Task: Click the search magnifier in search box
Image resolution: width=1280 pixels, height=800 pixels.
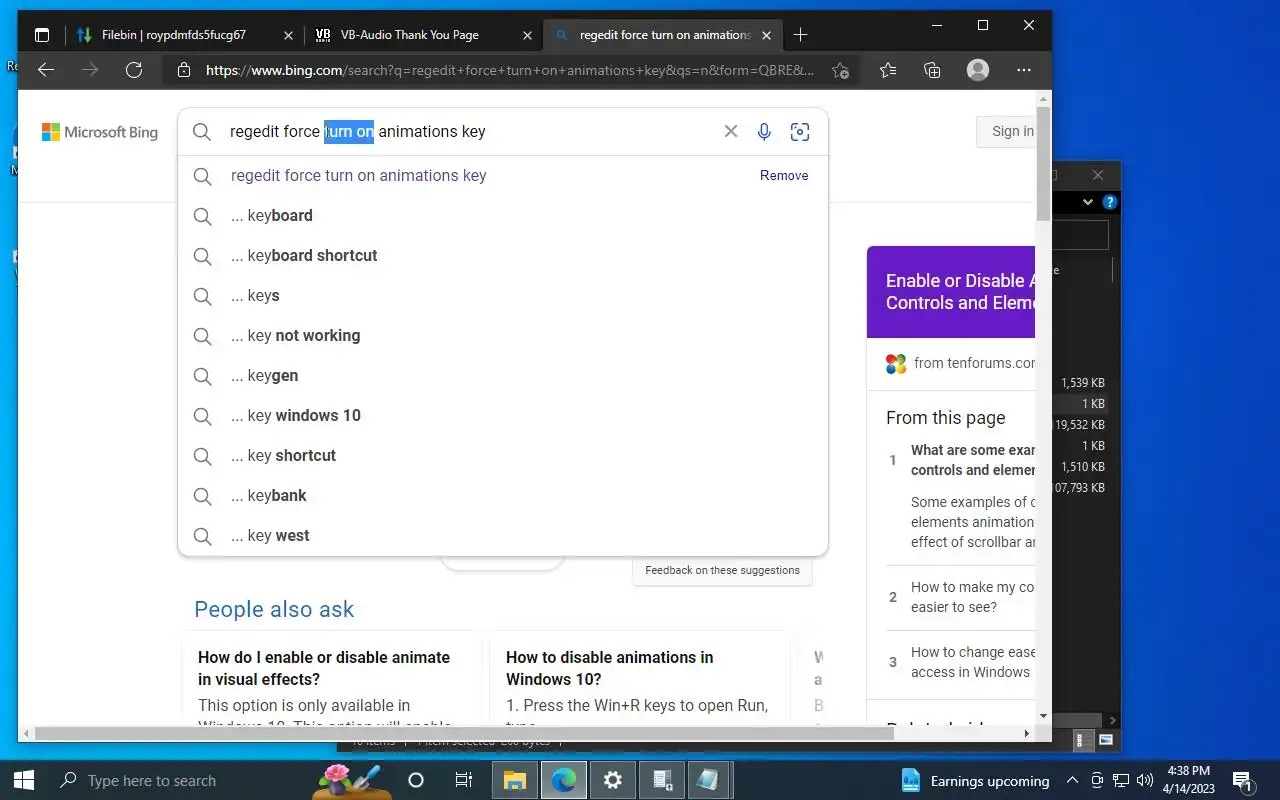Action: point(202,132)
